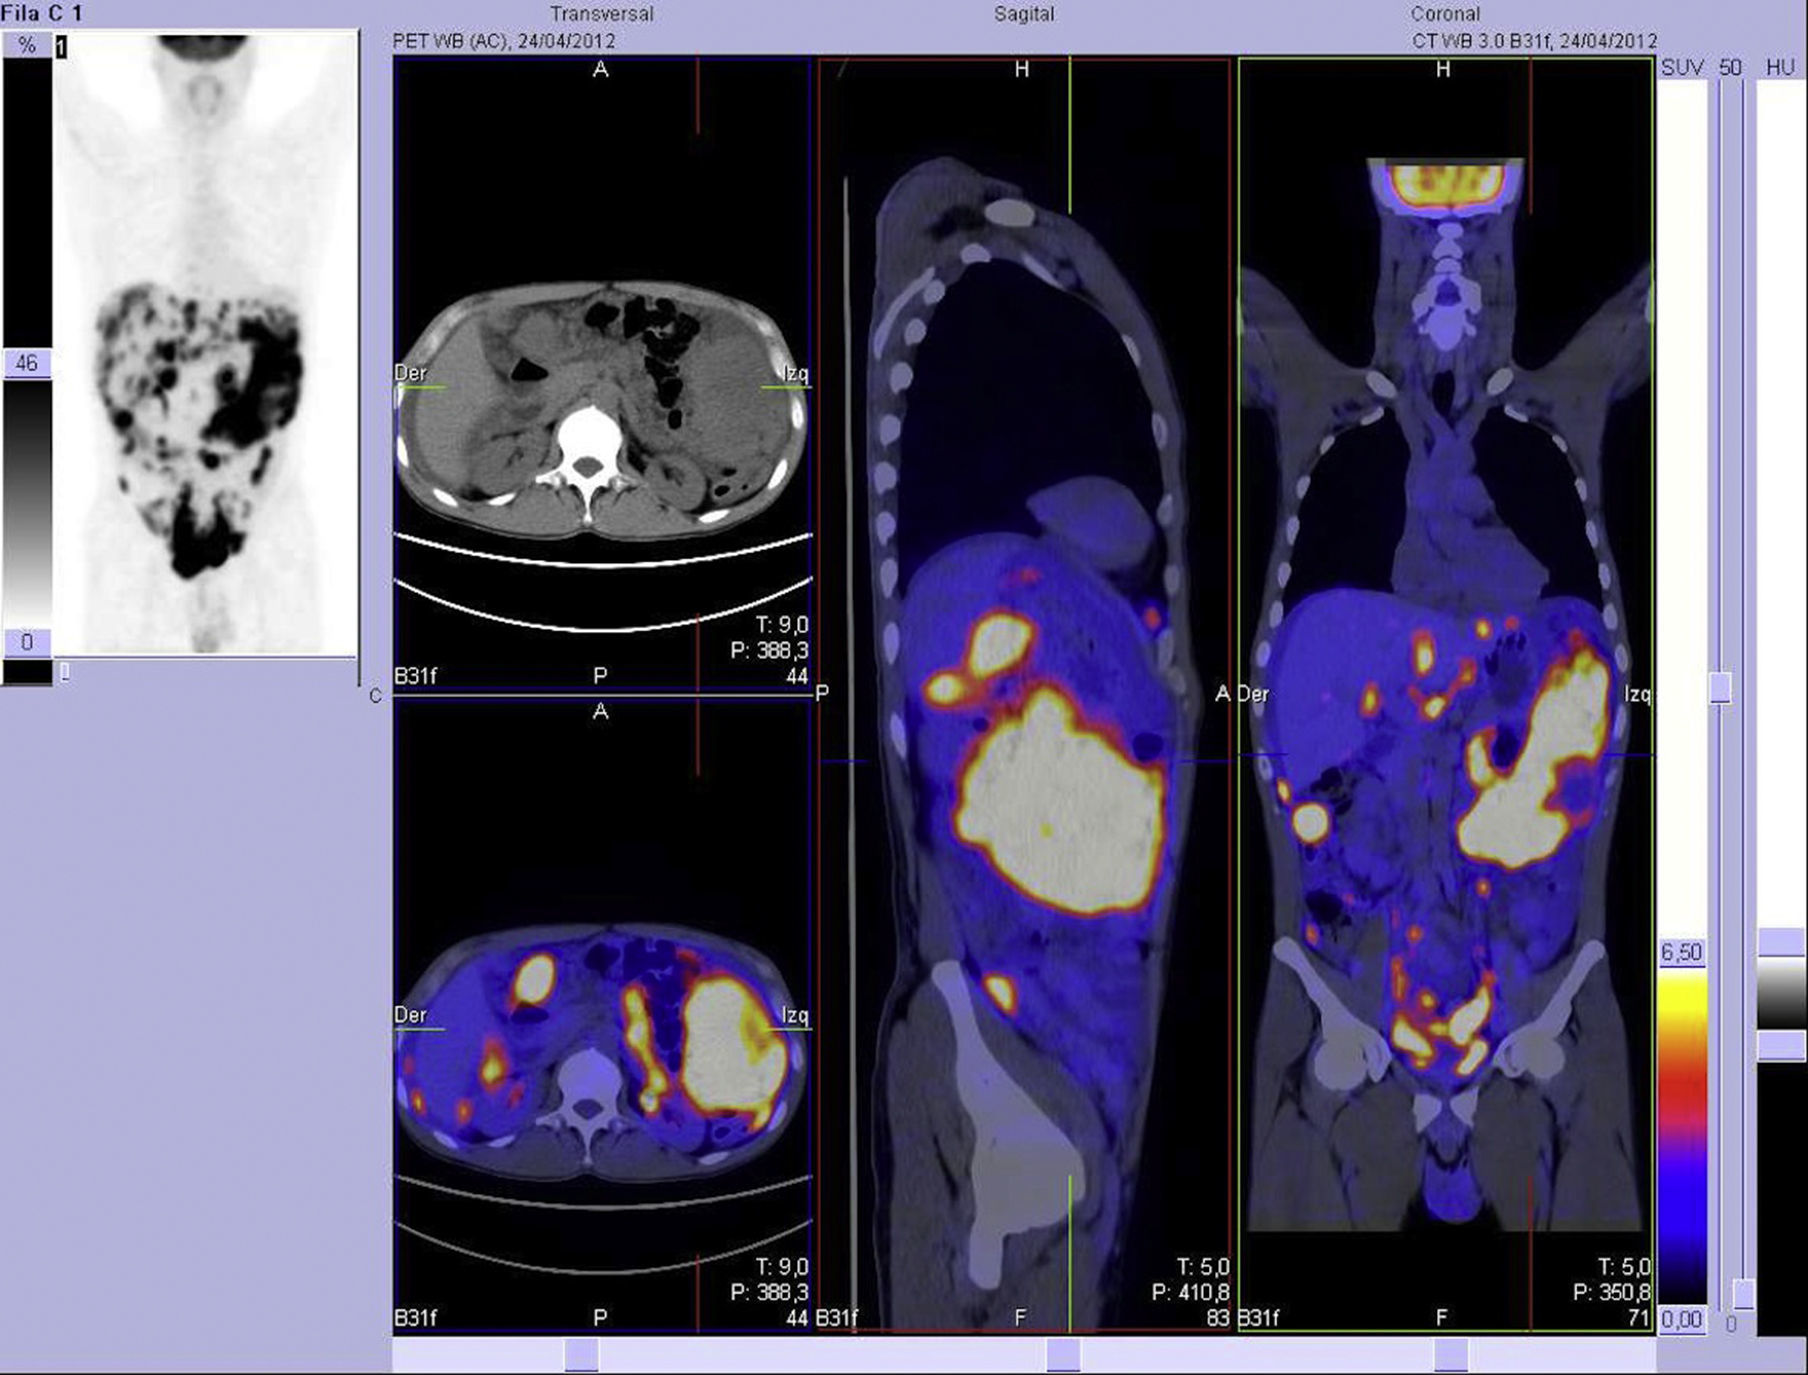1808x1375 pixels.
Task: Click the SUV upper limit value 6,50
Action: pyautogui.click(x=1681, y=953)
